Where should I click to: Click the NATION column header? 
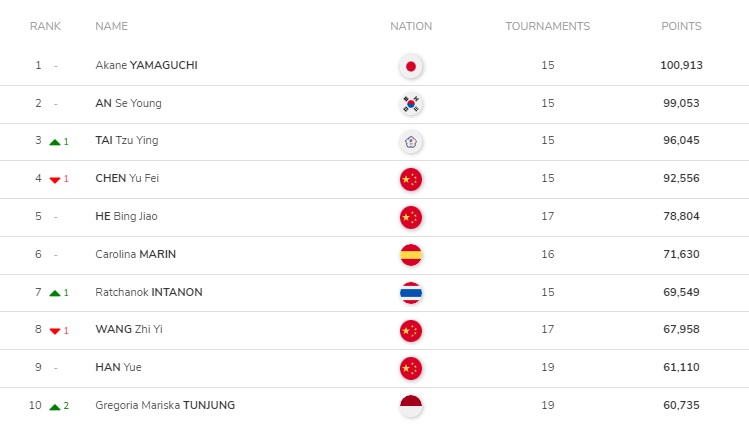tap(411, 26)
